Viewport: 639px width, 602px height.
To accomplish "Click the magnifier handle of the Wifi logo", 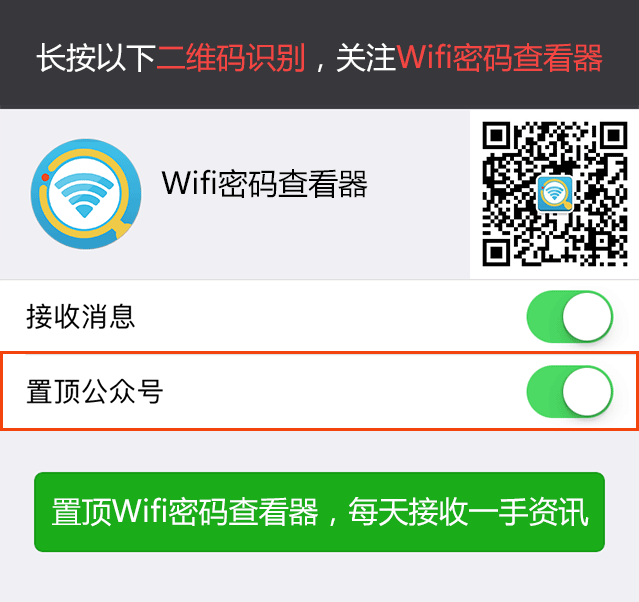I will [122, 229].
